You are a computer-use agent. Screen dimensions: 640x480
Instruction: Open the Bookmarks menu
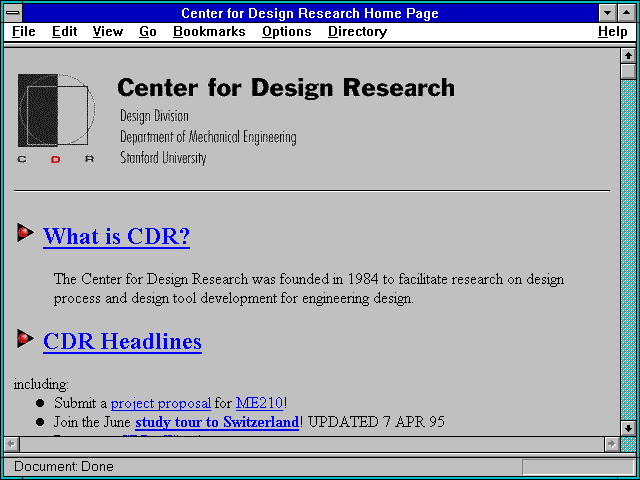209,32
